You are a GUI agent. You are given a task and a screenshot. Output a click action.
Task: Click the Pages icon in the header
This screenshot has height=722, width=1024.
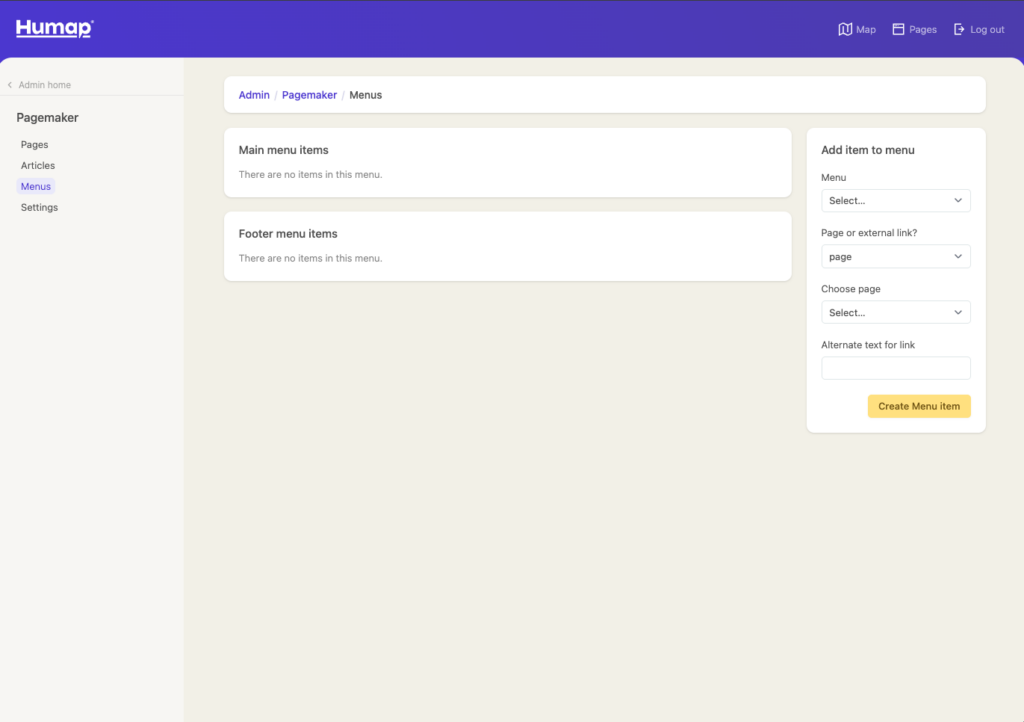point(898,30)
